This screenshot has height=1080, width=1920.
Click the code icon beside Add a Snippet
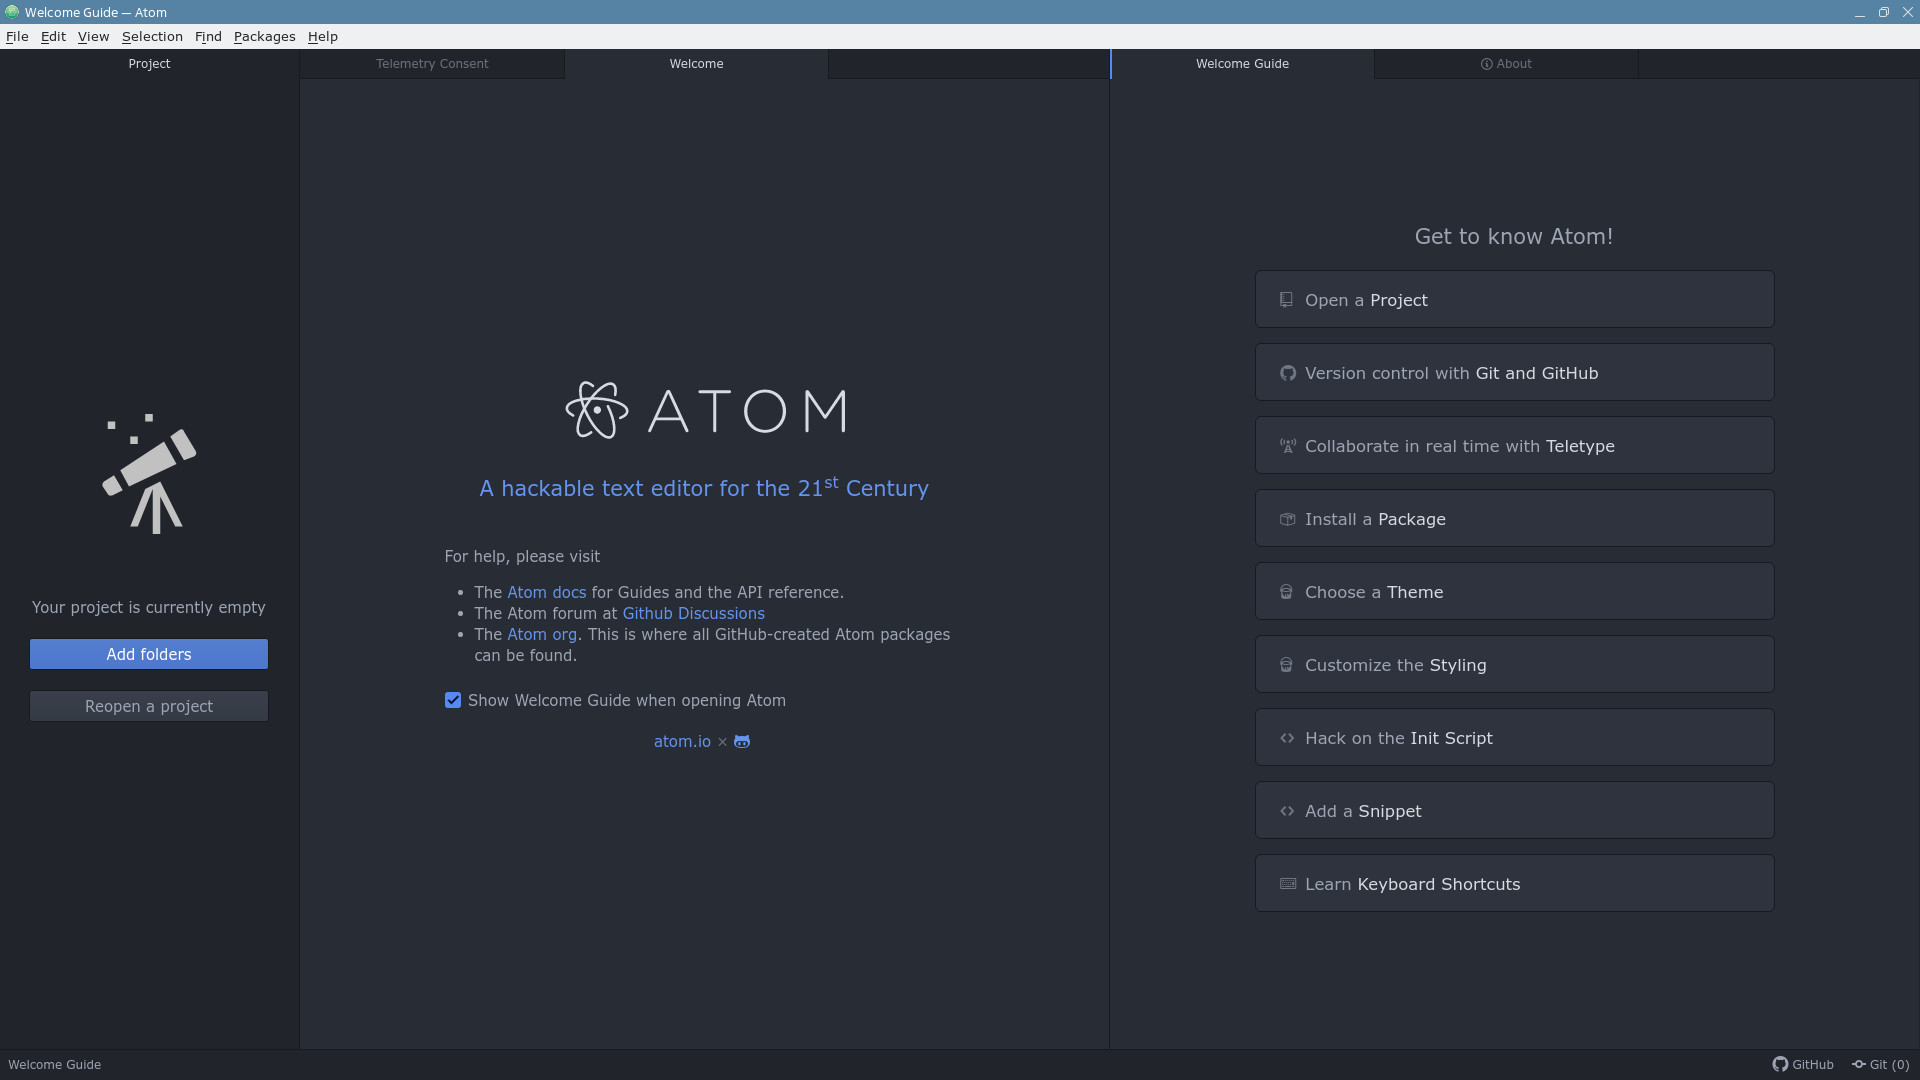[x=1288, y=811]
